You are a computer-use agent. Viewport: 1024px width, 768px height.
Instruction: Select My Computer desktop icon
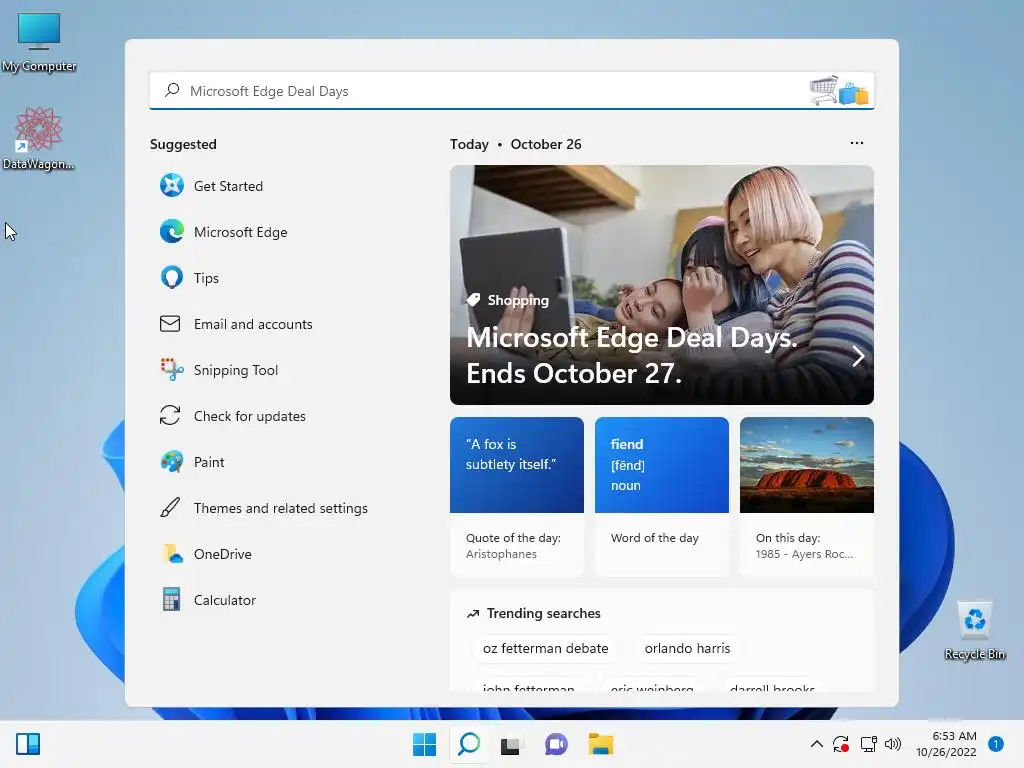(x=39, y=42)
